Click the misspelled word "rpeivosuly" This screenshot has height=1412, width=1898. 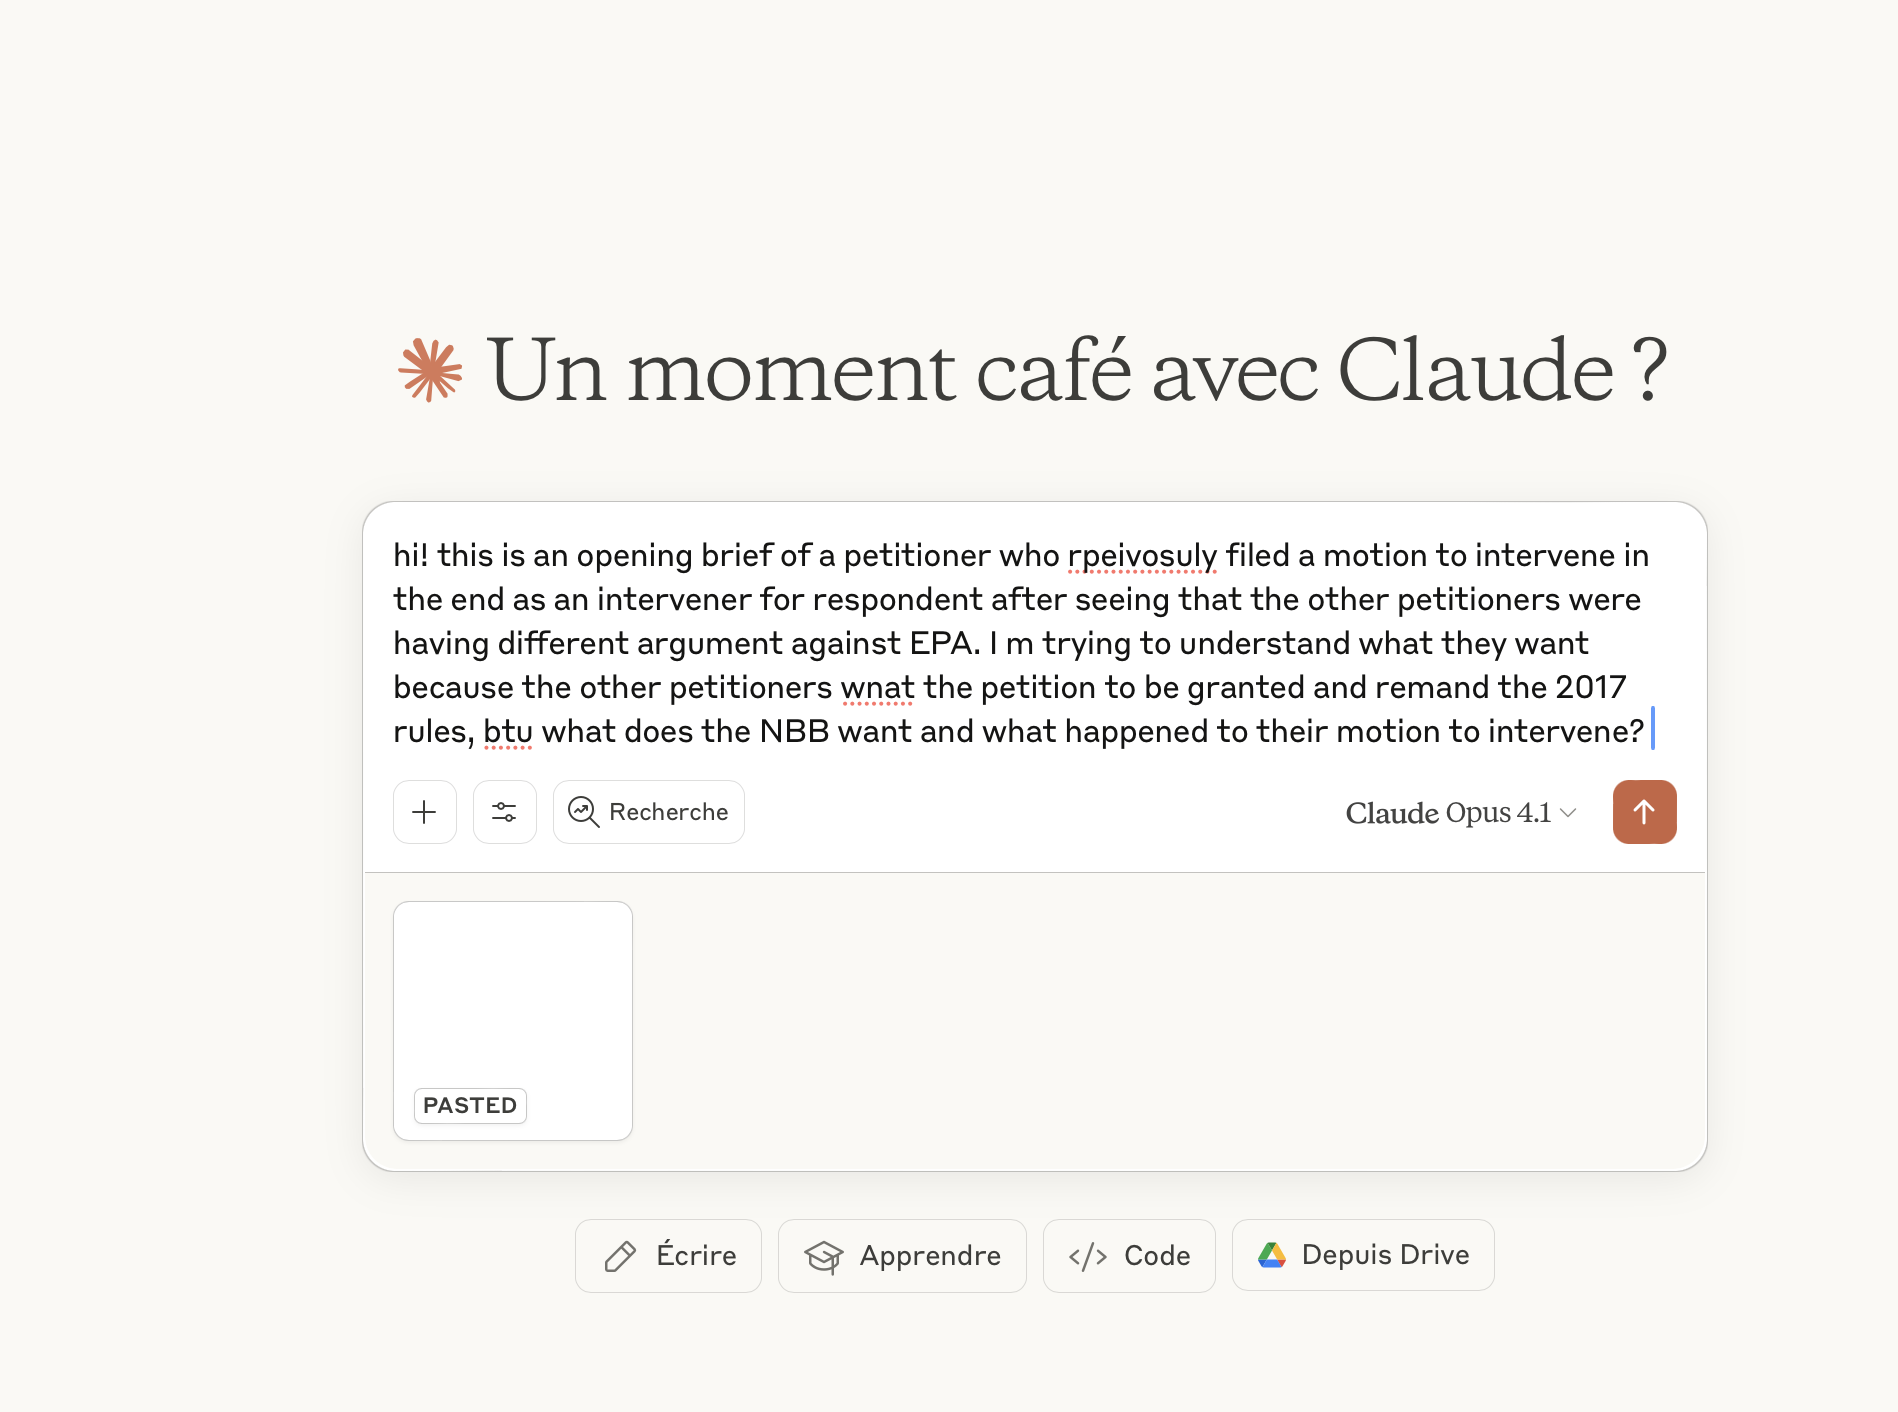1142,556
